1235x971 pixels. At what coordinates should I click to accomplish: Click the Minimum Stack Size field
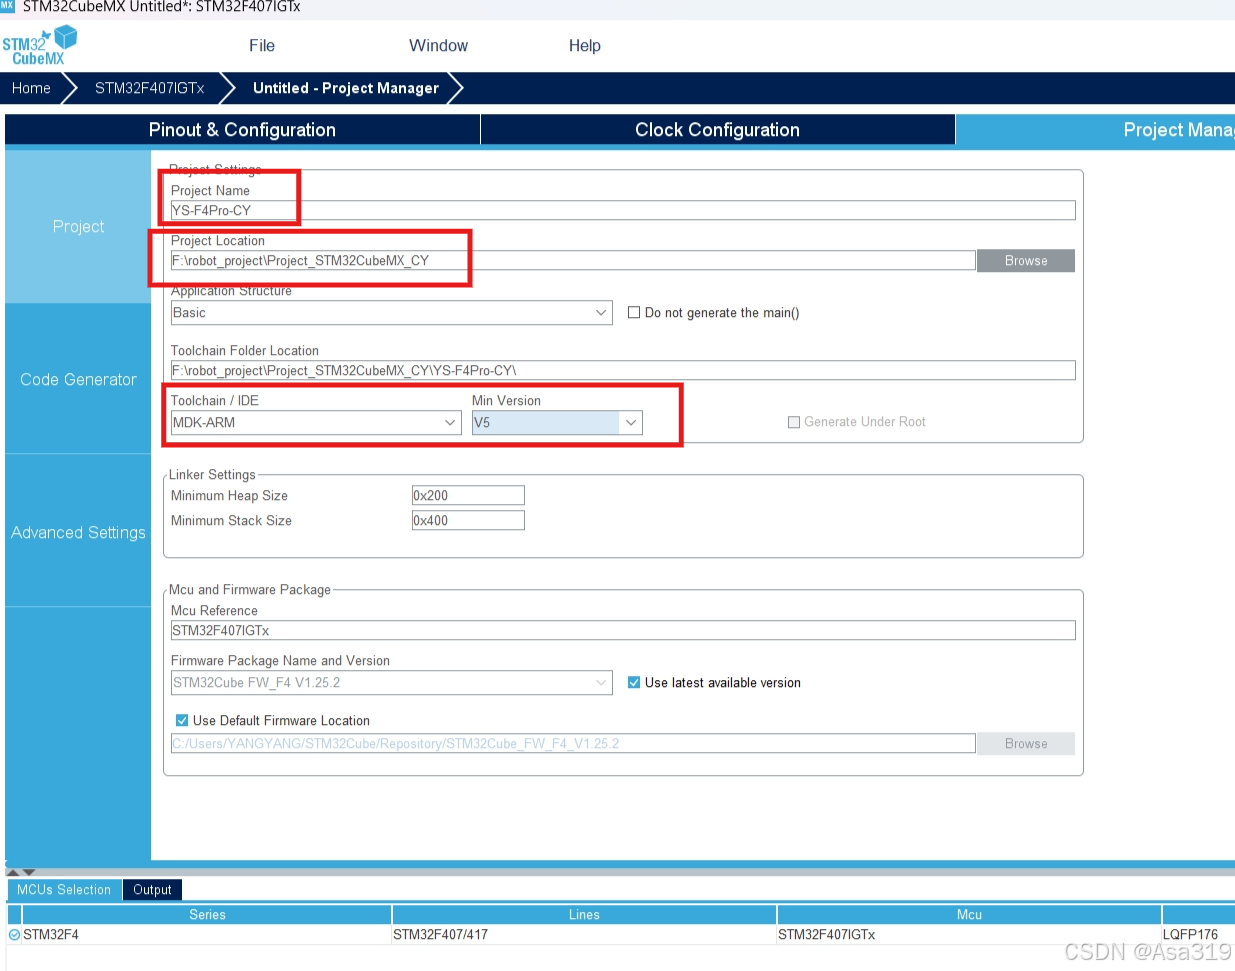(x=468, y=521)
